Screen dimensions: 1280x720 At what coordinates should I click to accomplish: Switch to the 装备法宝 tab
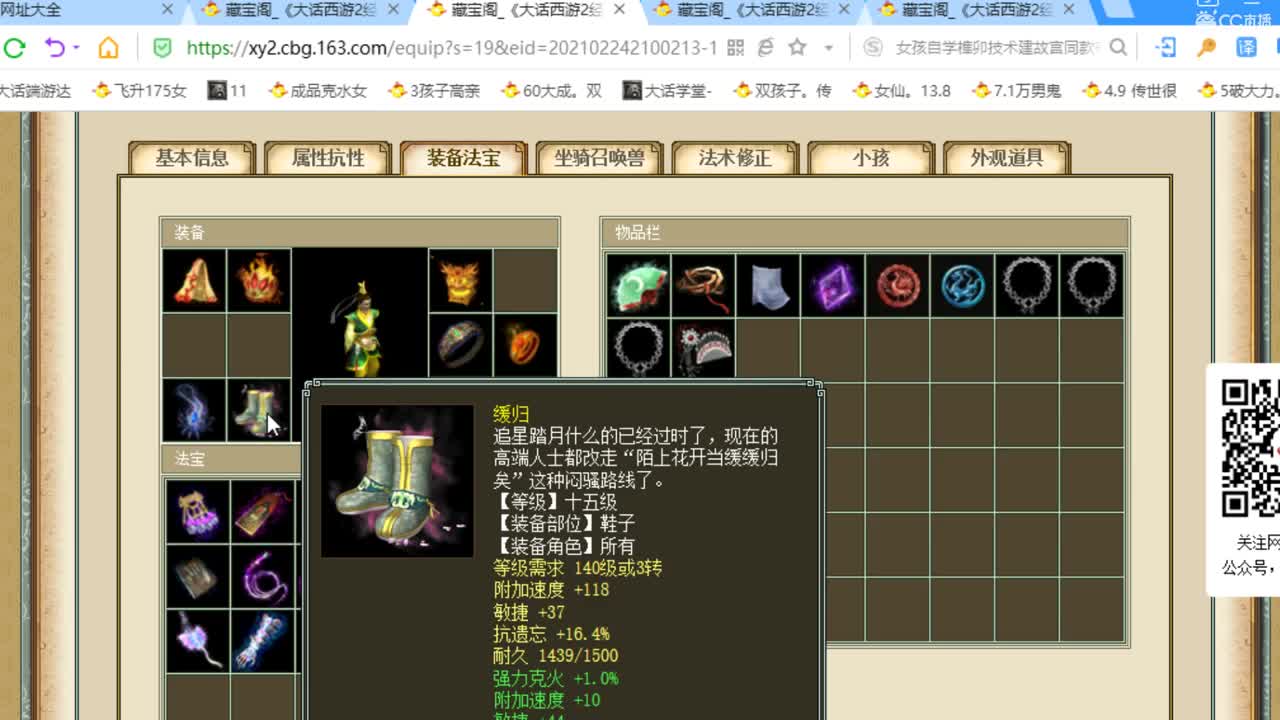point(464,158)
